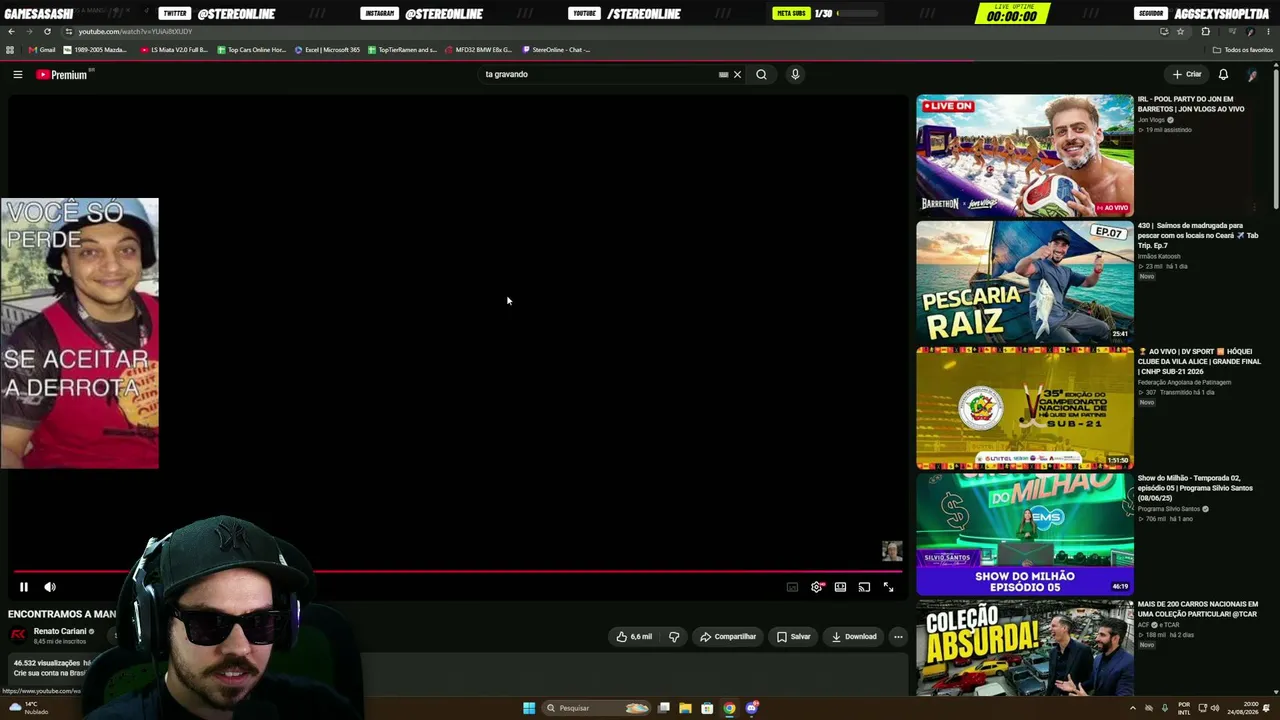This screenshot has width=1280, height=720.
Task: Open the account avatar menu
Action: click(1252, 74)
